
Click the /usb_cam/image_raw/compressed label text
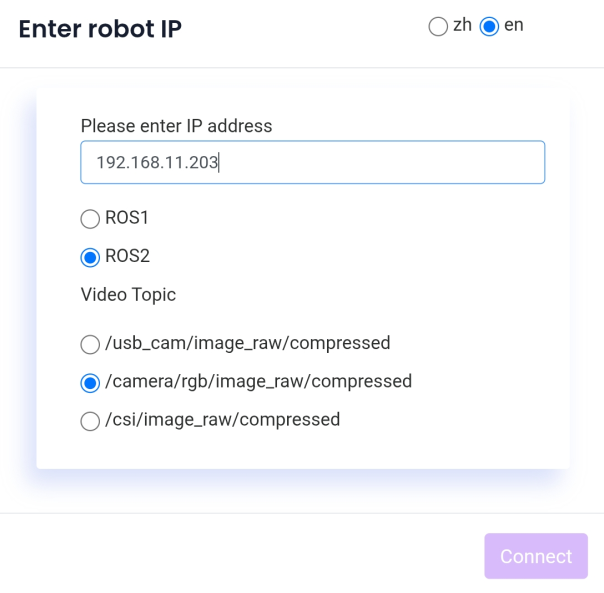(x=248, y=343)
